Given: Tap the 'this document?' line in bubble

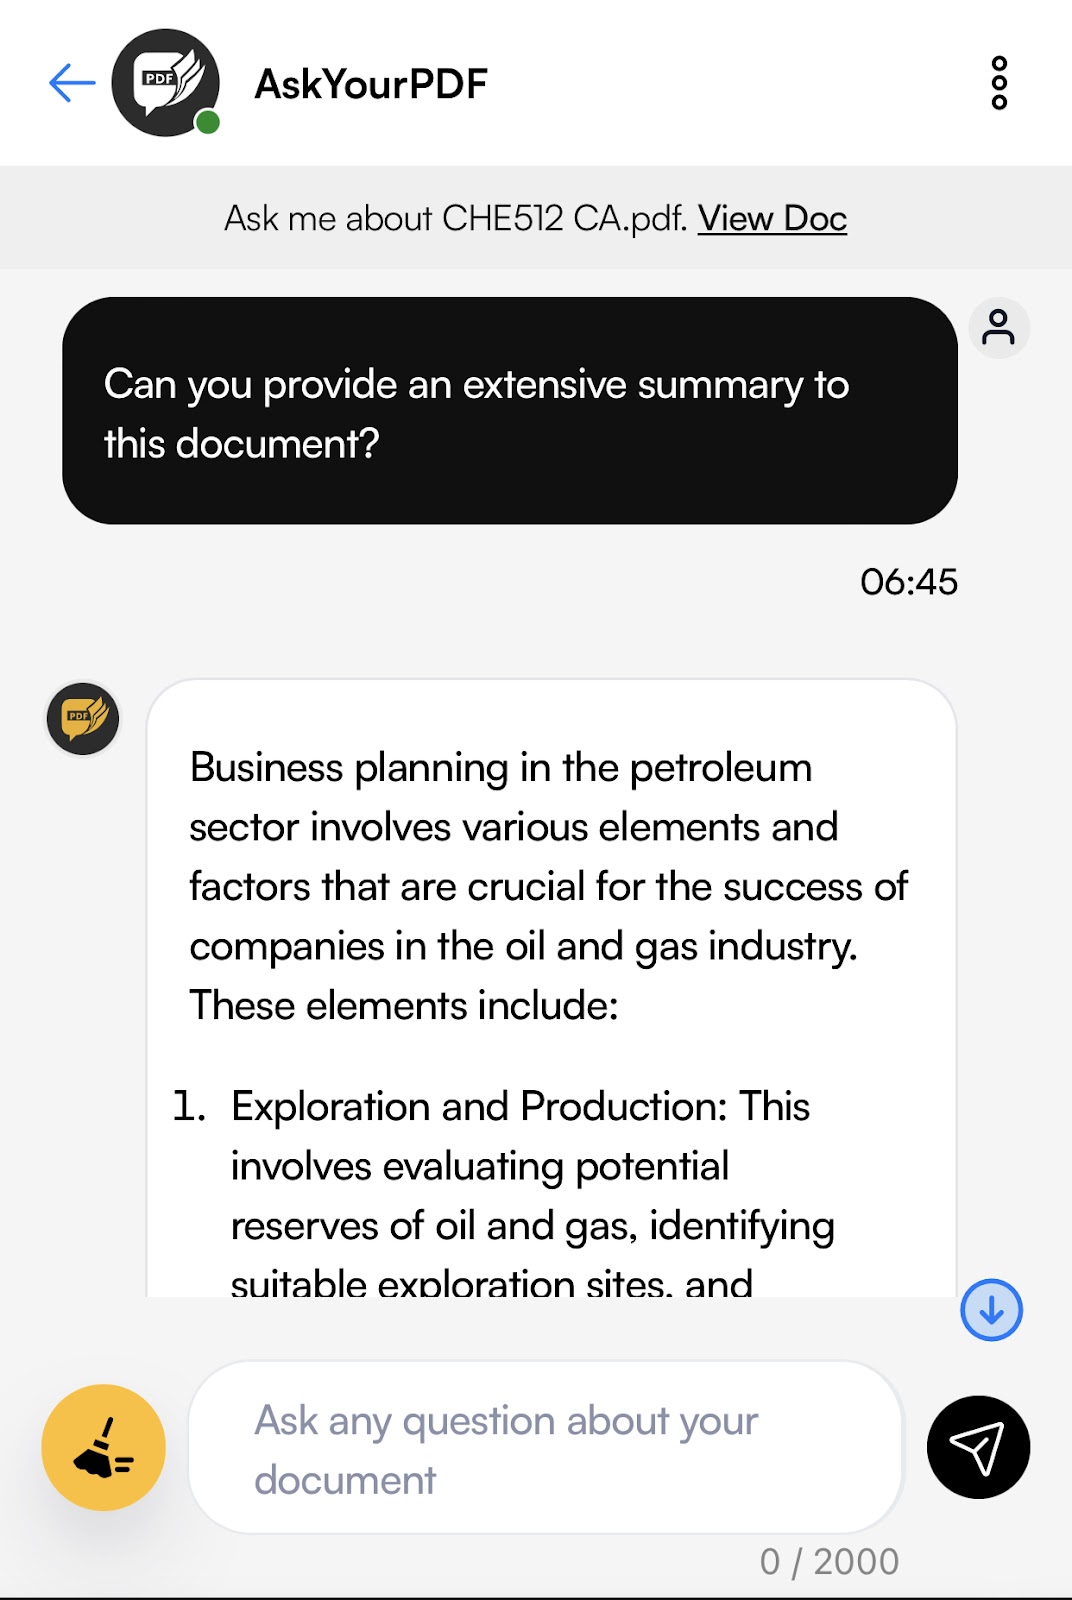Looking at the screenshot, I should 241,444.
